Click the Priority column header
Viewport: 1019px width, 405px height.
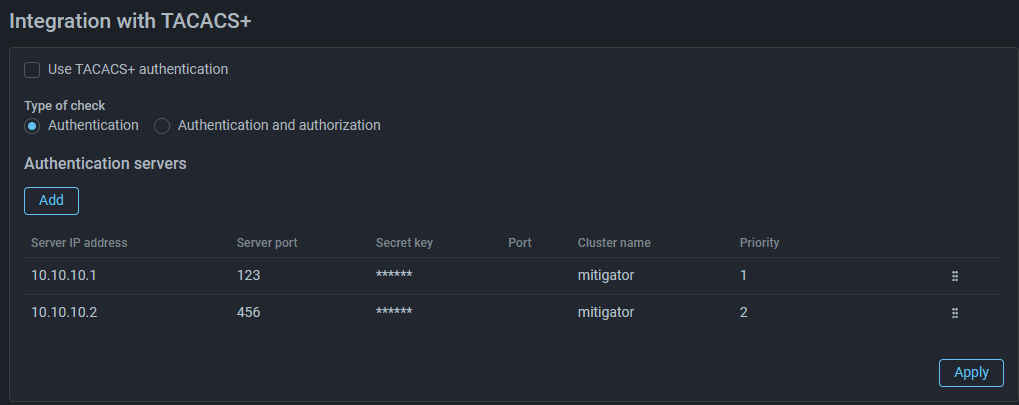pyautogui.click(x=759, y=243)
